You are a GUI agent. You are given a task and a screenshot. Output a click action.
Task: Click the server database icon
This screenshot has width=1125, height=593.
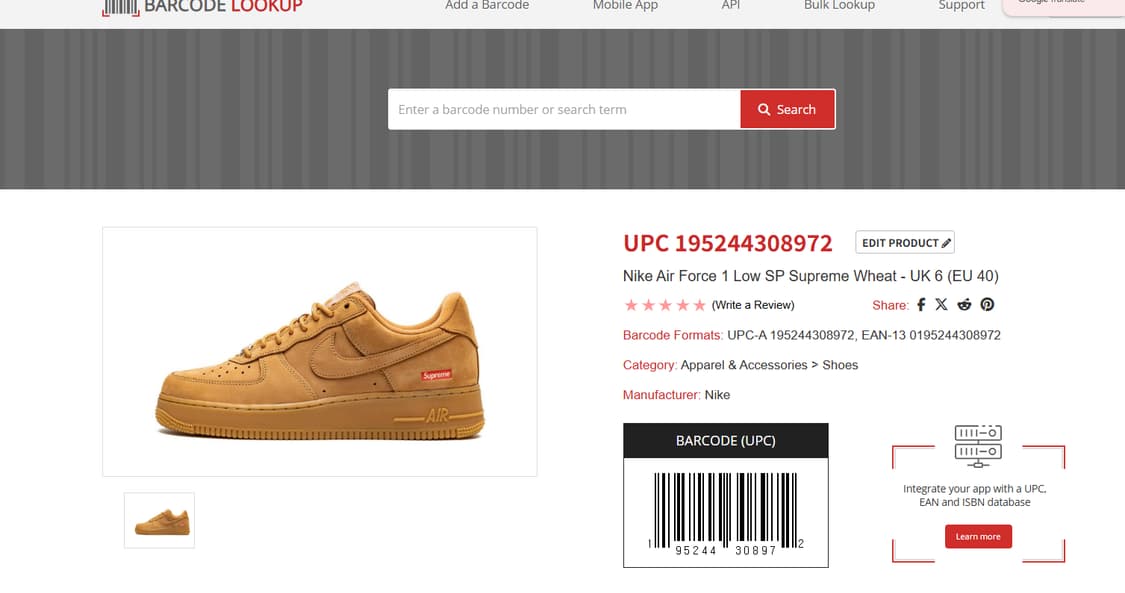pyautogui.click(x=978, y=445)
